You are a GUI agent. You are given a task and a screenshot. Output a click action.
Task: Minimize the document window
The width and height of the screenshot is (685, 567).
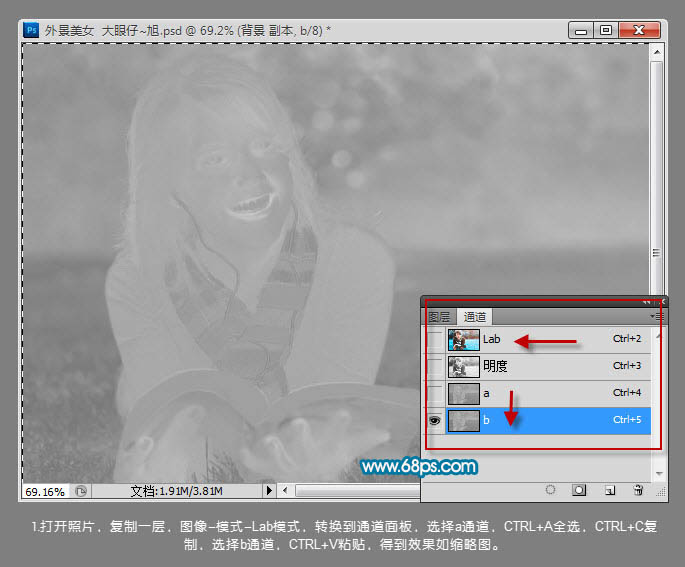(x=581, y=30)
